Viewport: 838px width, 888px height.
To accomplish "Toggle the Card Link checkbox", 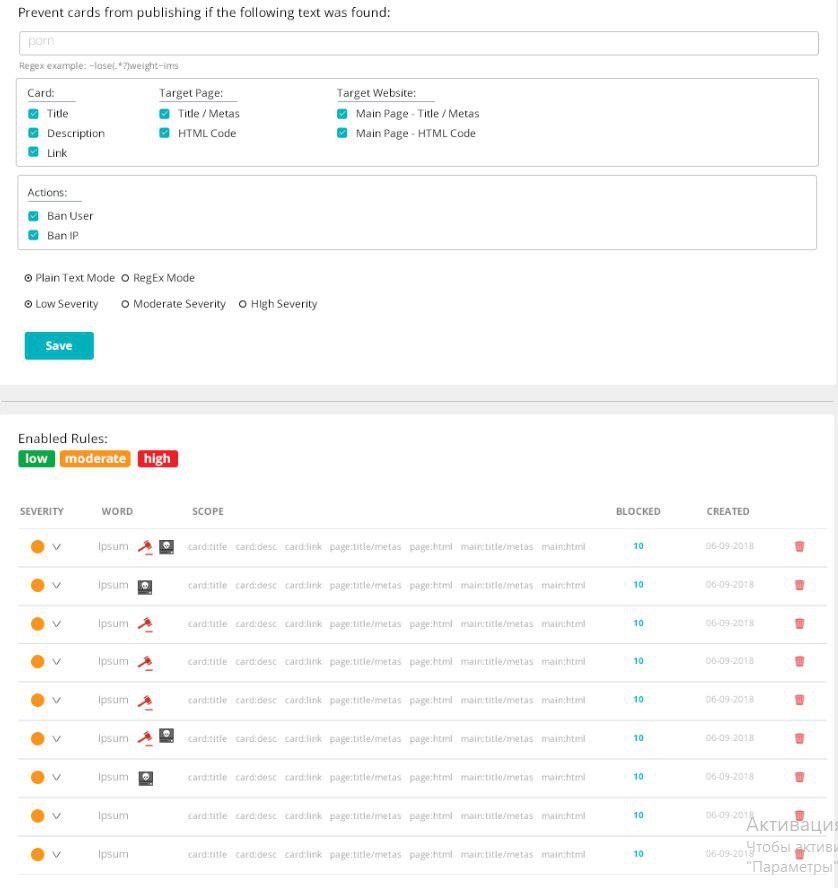I will pyautogui.click(x=33, y=152).
